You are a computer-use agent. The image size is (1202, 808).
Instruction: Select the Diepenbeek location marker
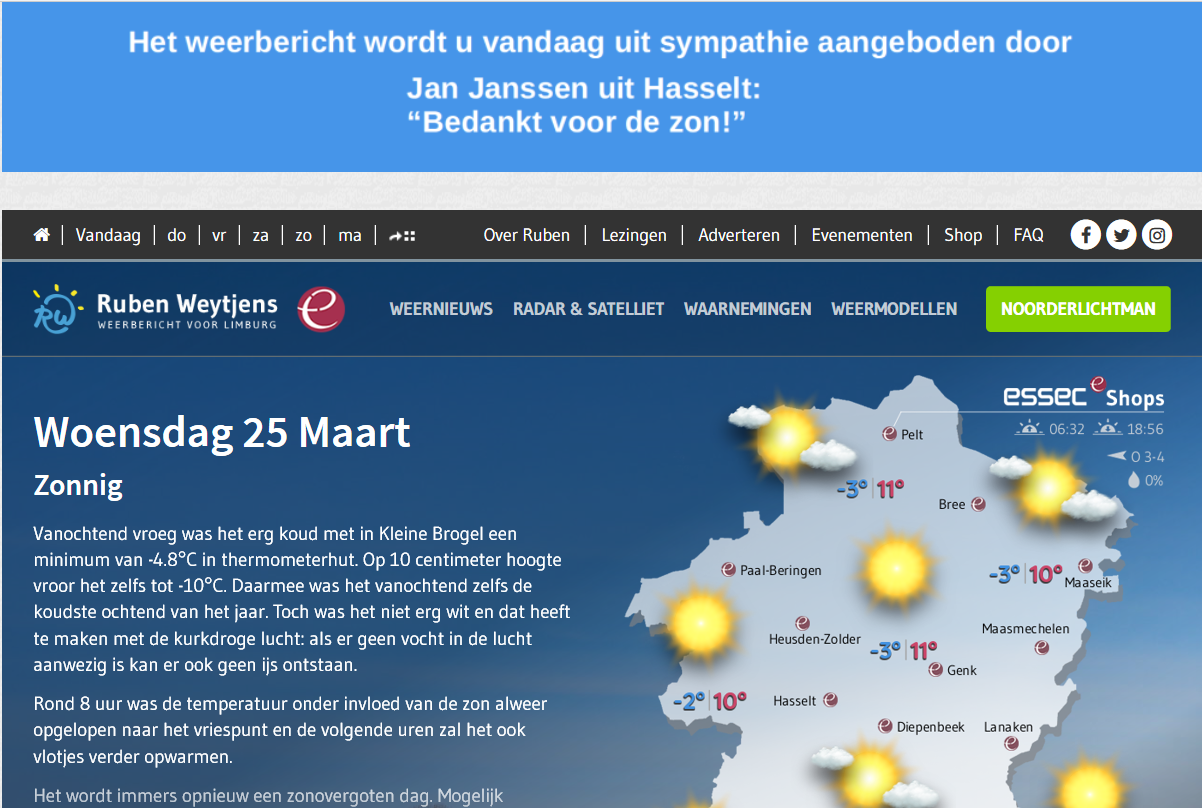click(x=885, y=727)
